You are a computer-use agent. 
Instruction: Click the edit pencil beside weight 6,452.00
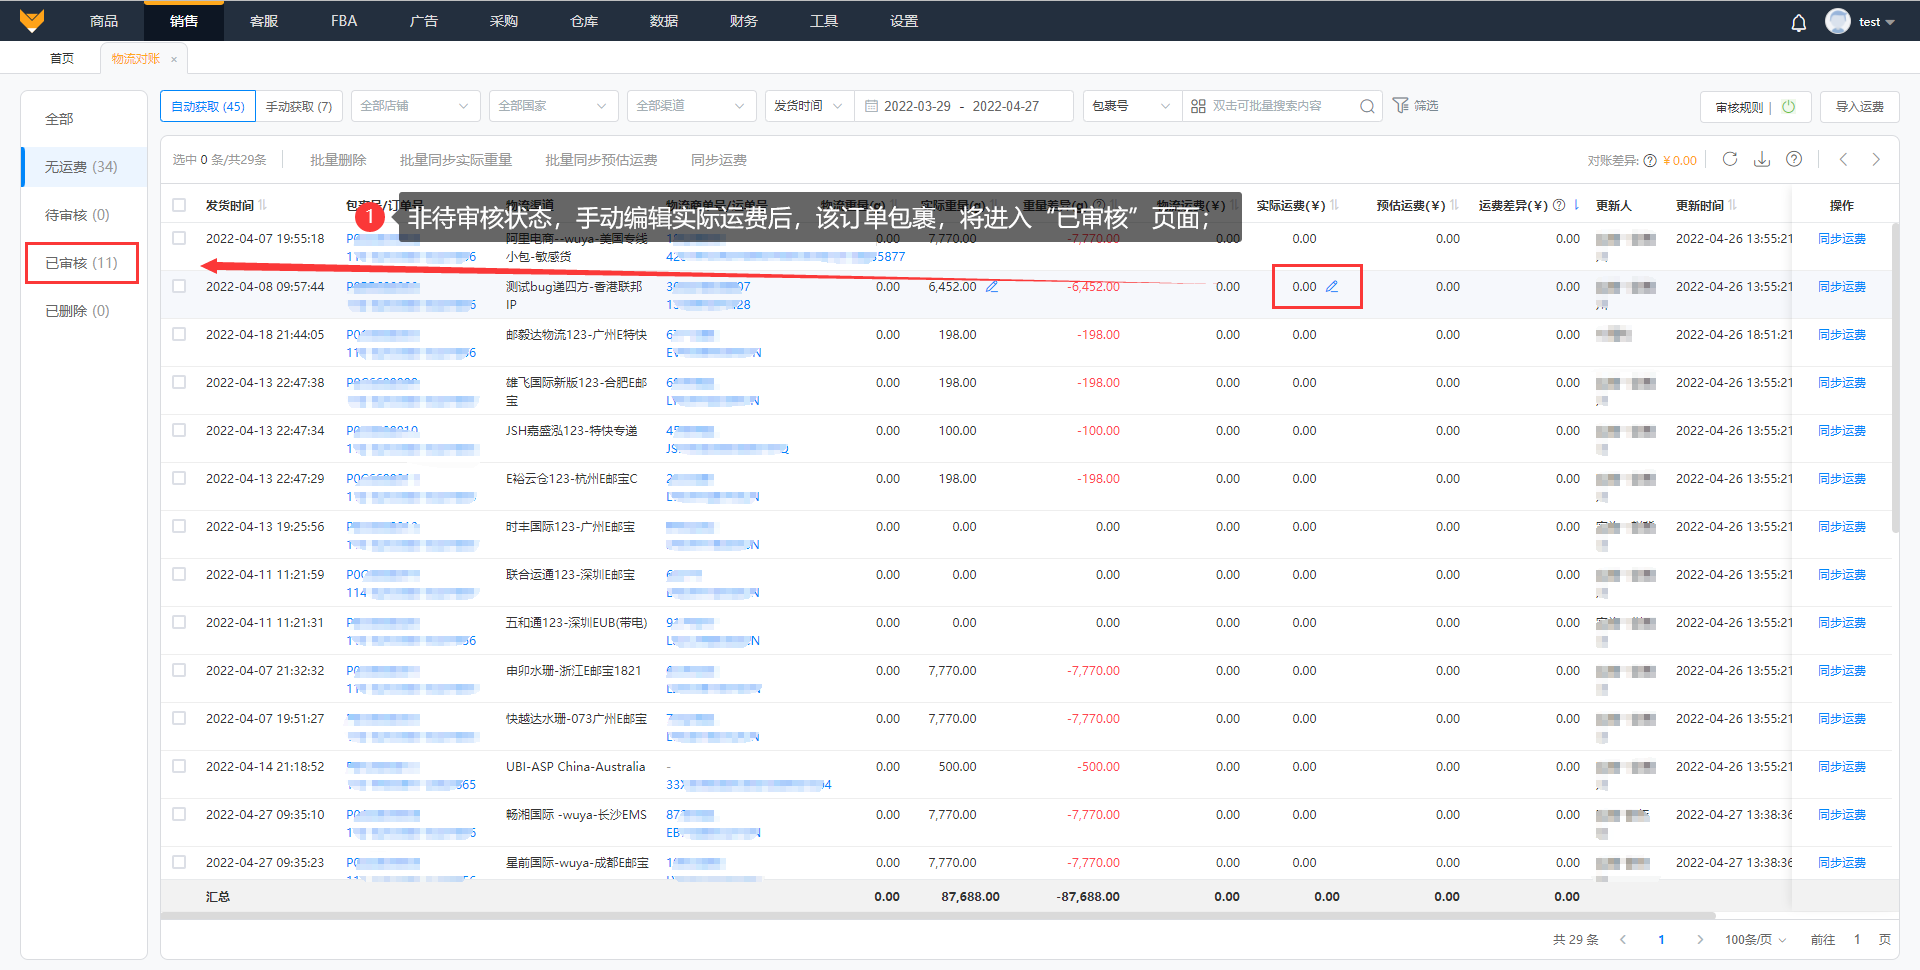click(x=992, y=287)
